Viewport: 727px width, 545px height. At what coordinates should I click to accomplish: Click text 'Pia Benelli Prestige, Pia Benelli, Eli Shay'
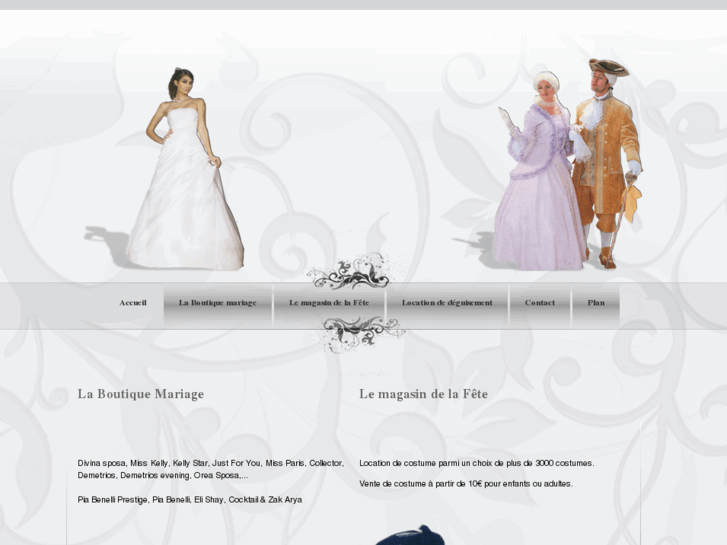pyautogui.click(x=190, y=500)
